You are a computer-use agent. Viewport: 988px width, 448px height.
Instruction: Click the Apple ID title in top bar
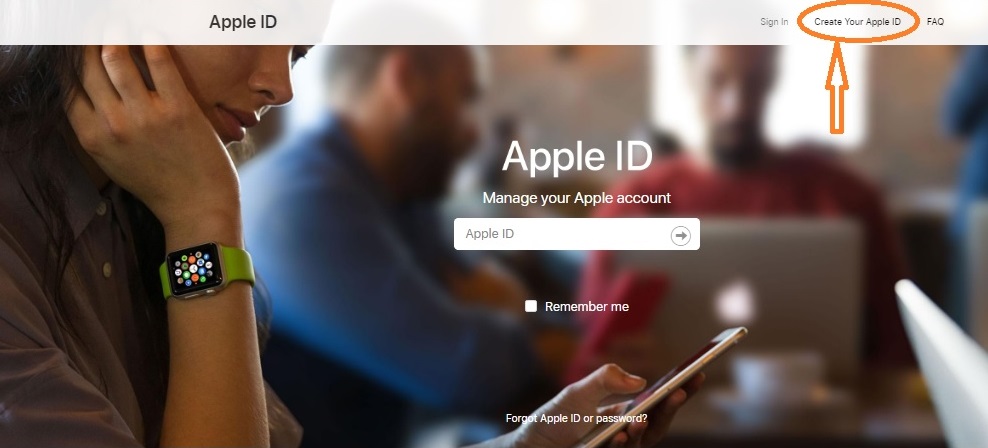pos(243,22)
